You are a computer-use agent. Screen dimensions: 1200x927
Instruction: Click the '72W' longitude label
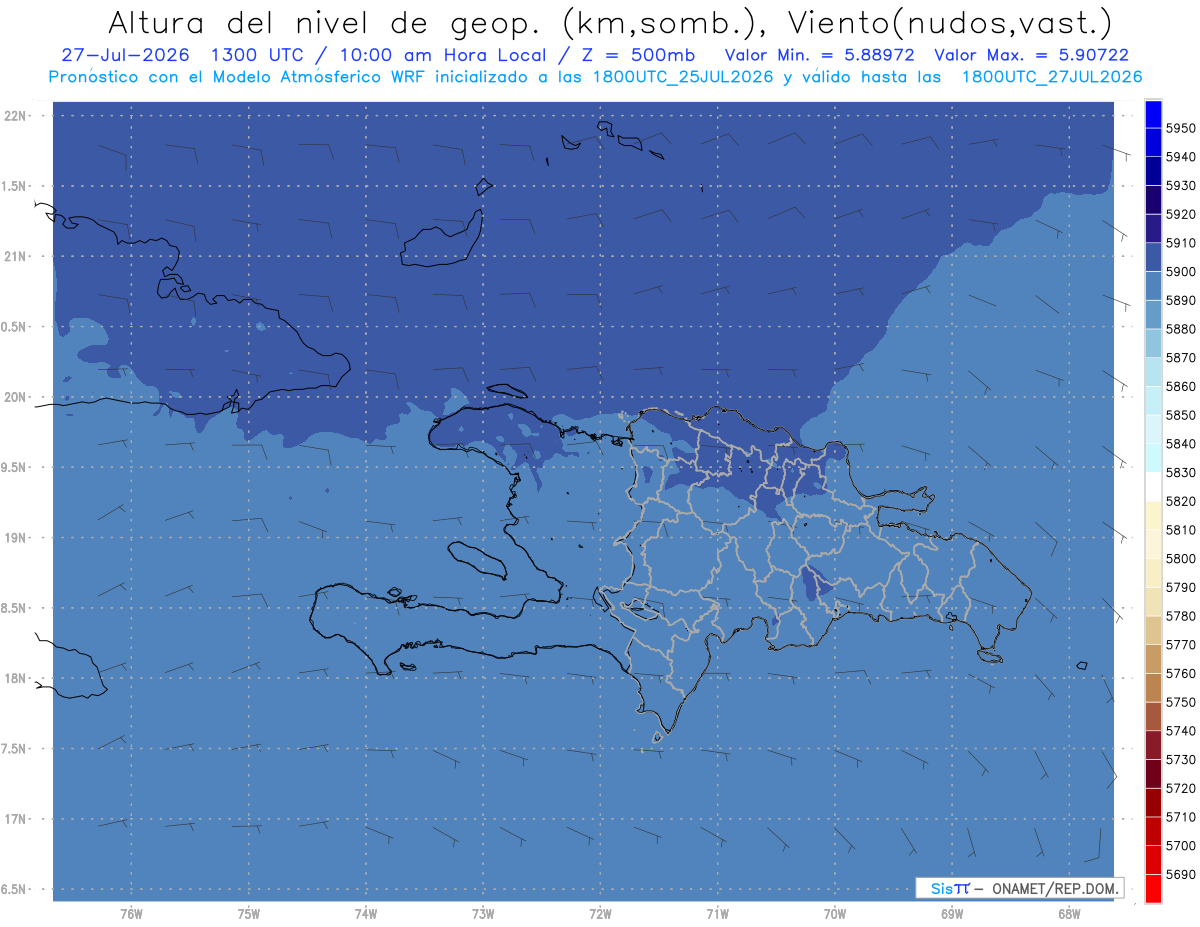click(601, 914)
